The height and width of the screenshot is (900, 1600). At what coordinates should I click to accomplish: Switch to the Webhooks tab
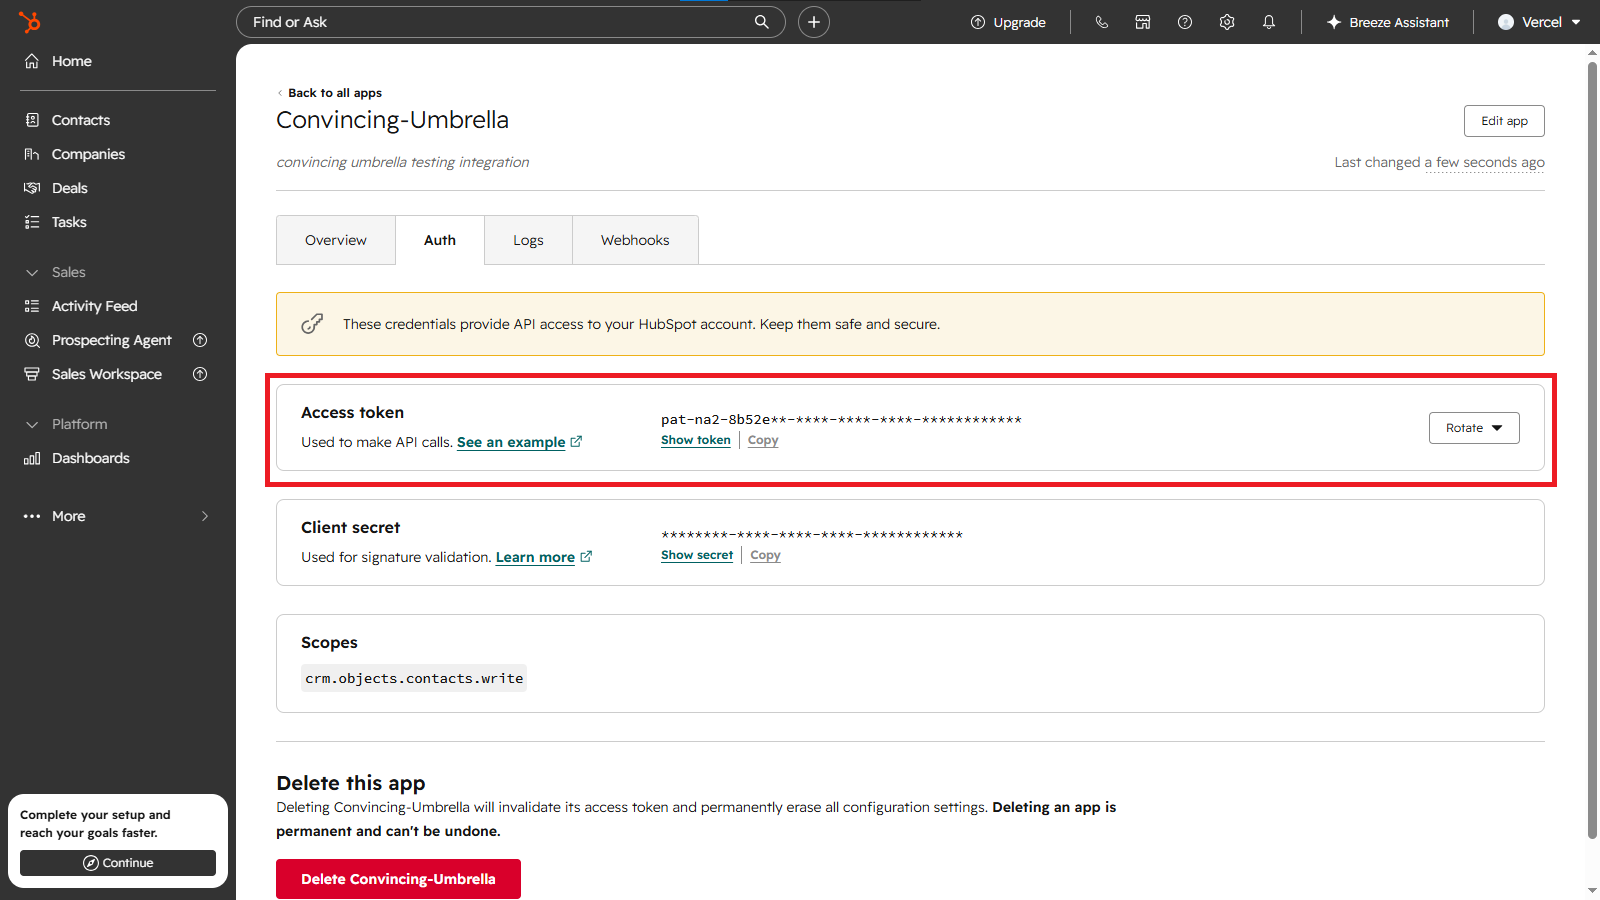635,240
